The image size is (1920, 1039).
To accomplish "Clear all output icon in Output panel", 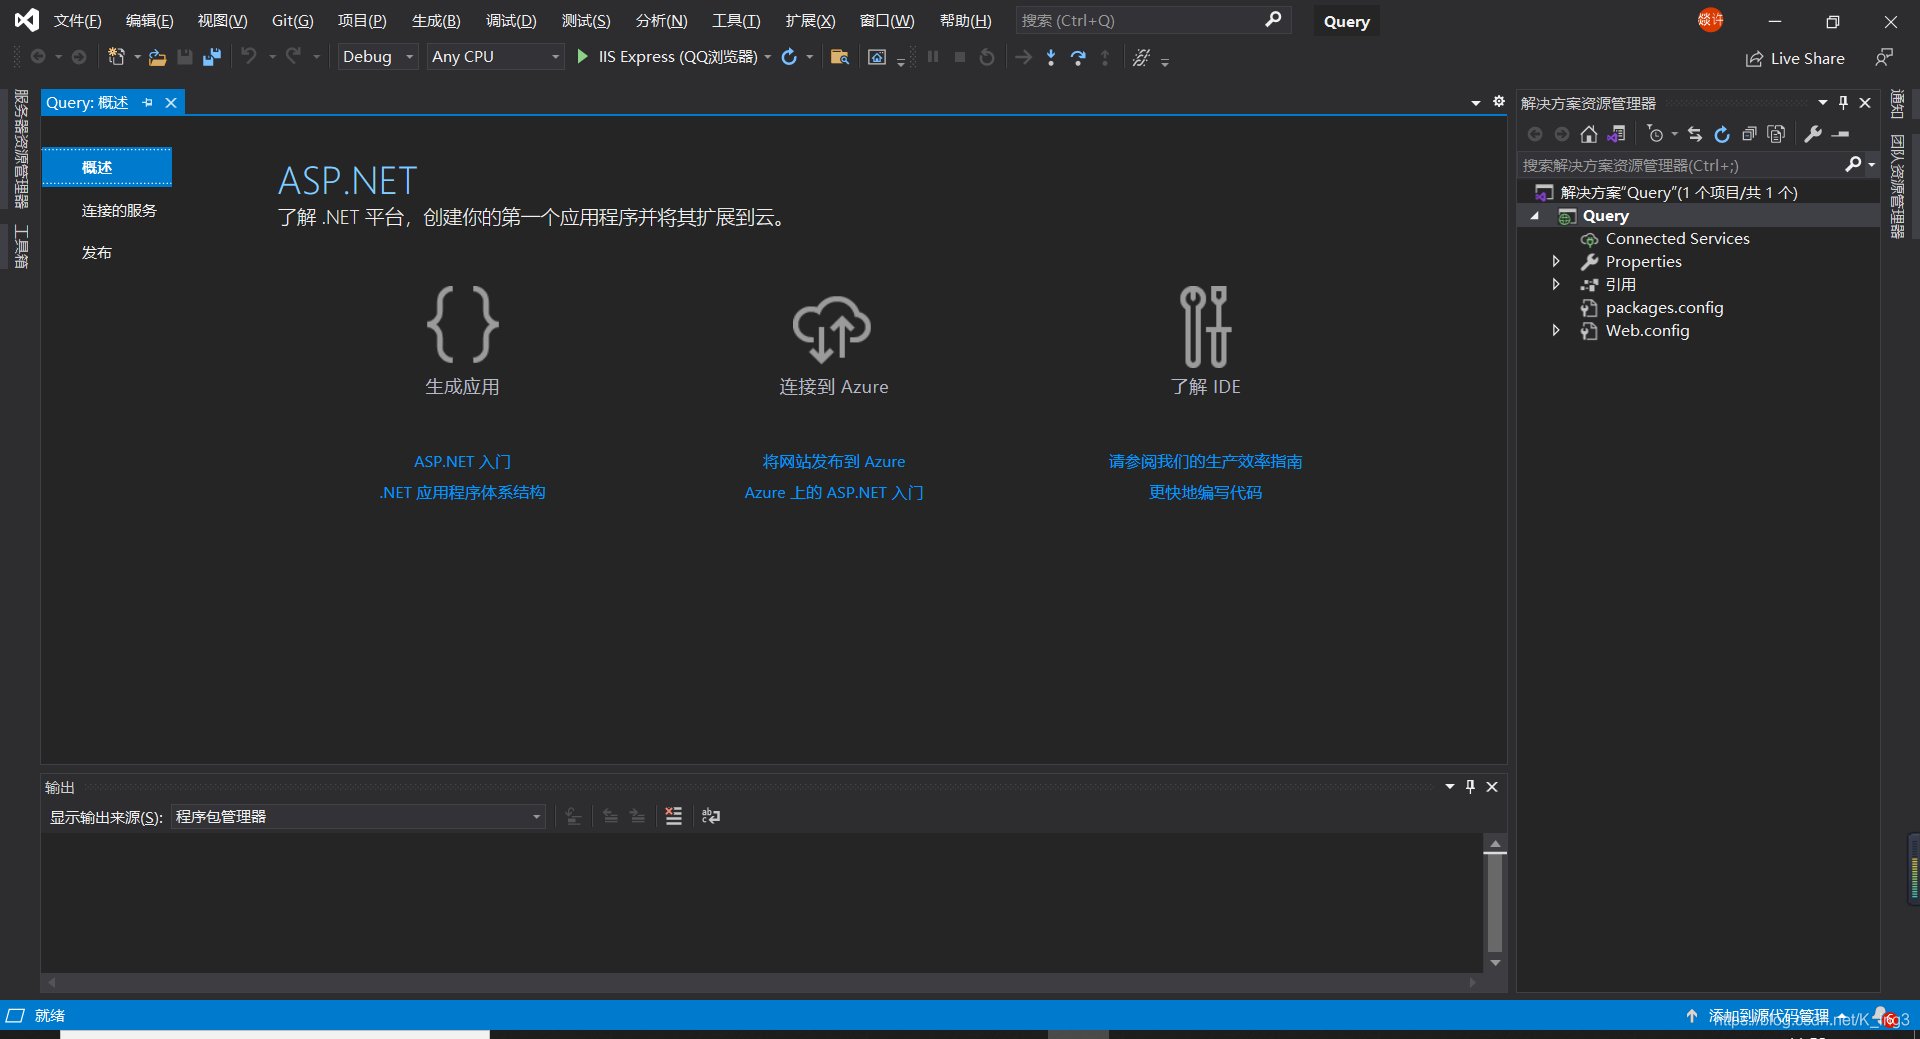I will point(674,816).
